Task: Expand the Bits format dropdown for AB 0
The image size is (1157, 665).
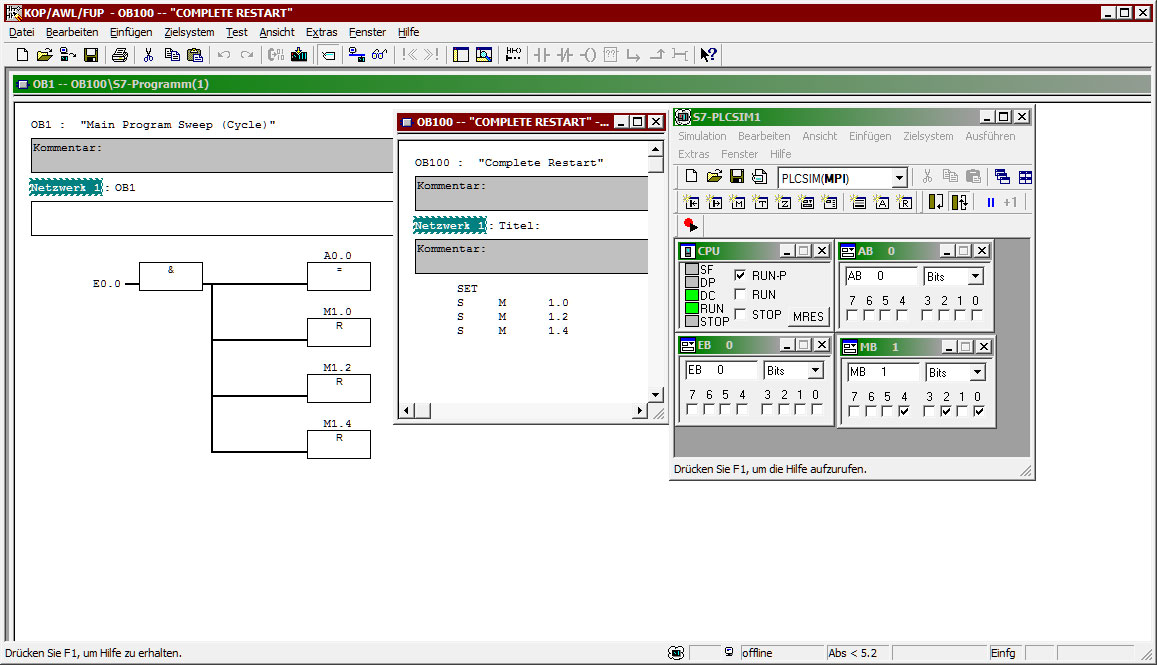Action: [x=975, y=277]
